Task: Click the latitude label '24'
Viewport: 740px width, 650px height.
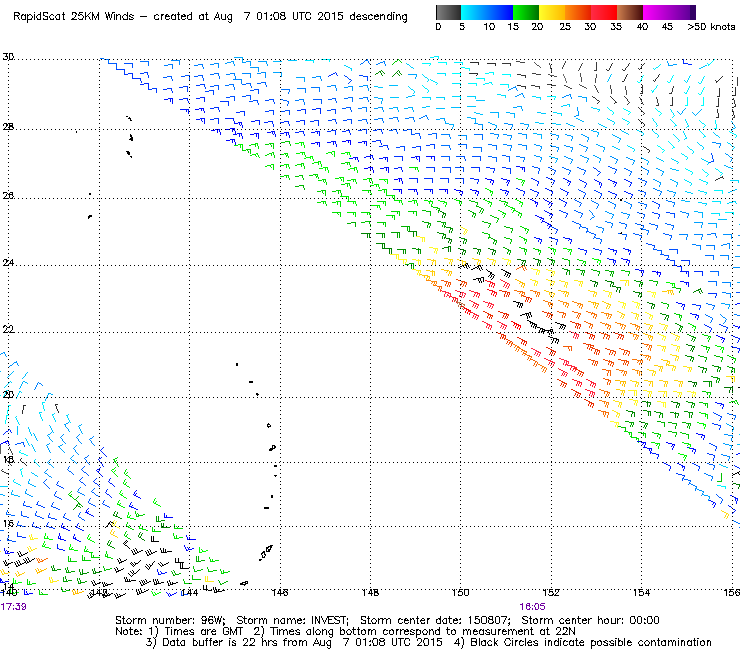Action: coord(8,262)
